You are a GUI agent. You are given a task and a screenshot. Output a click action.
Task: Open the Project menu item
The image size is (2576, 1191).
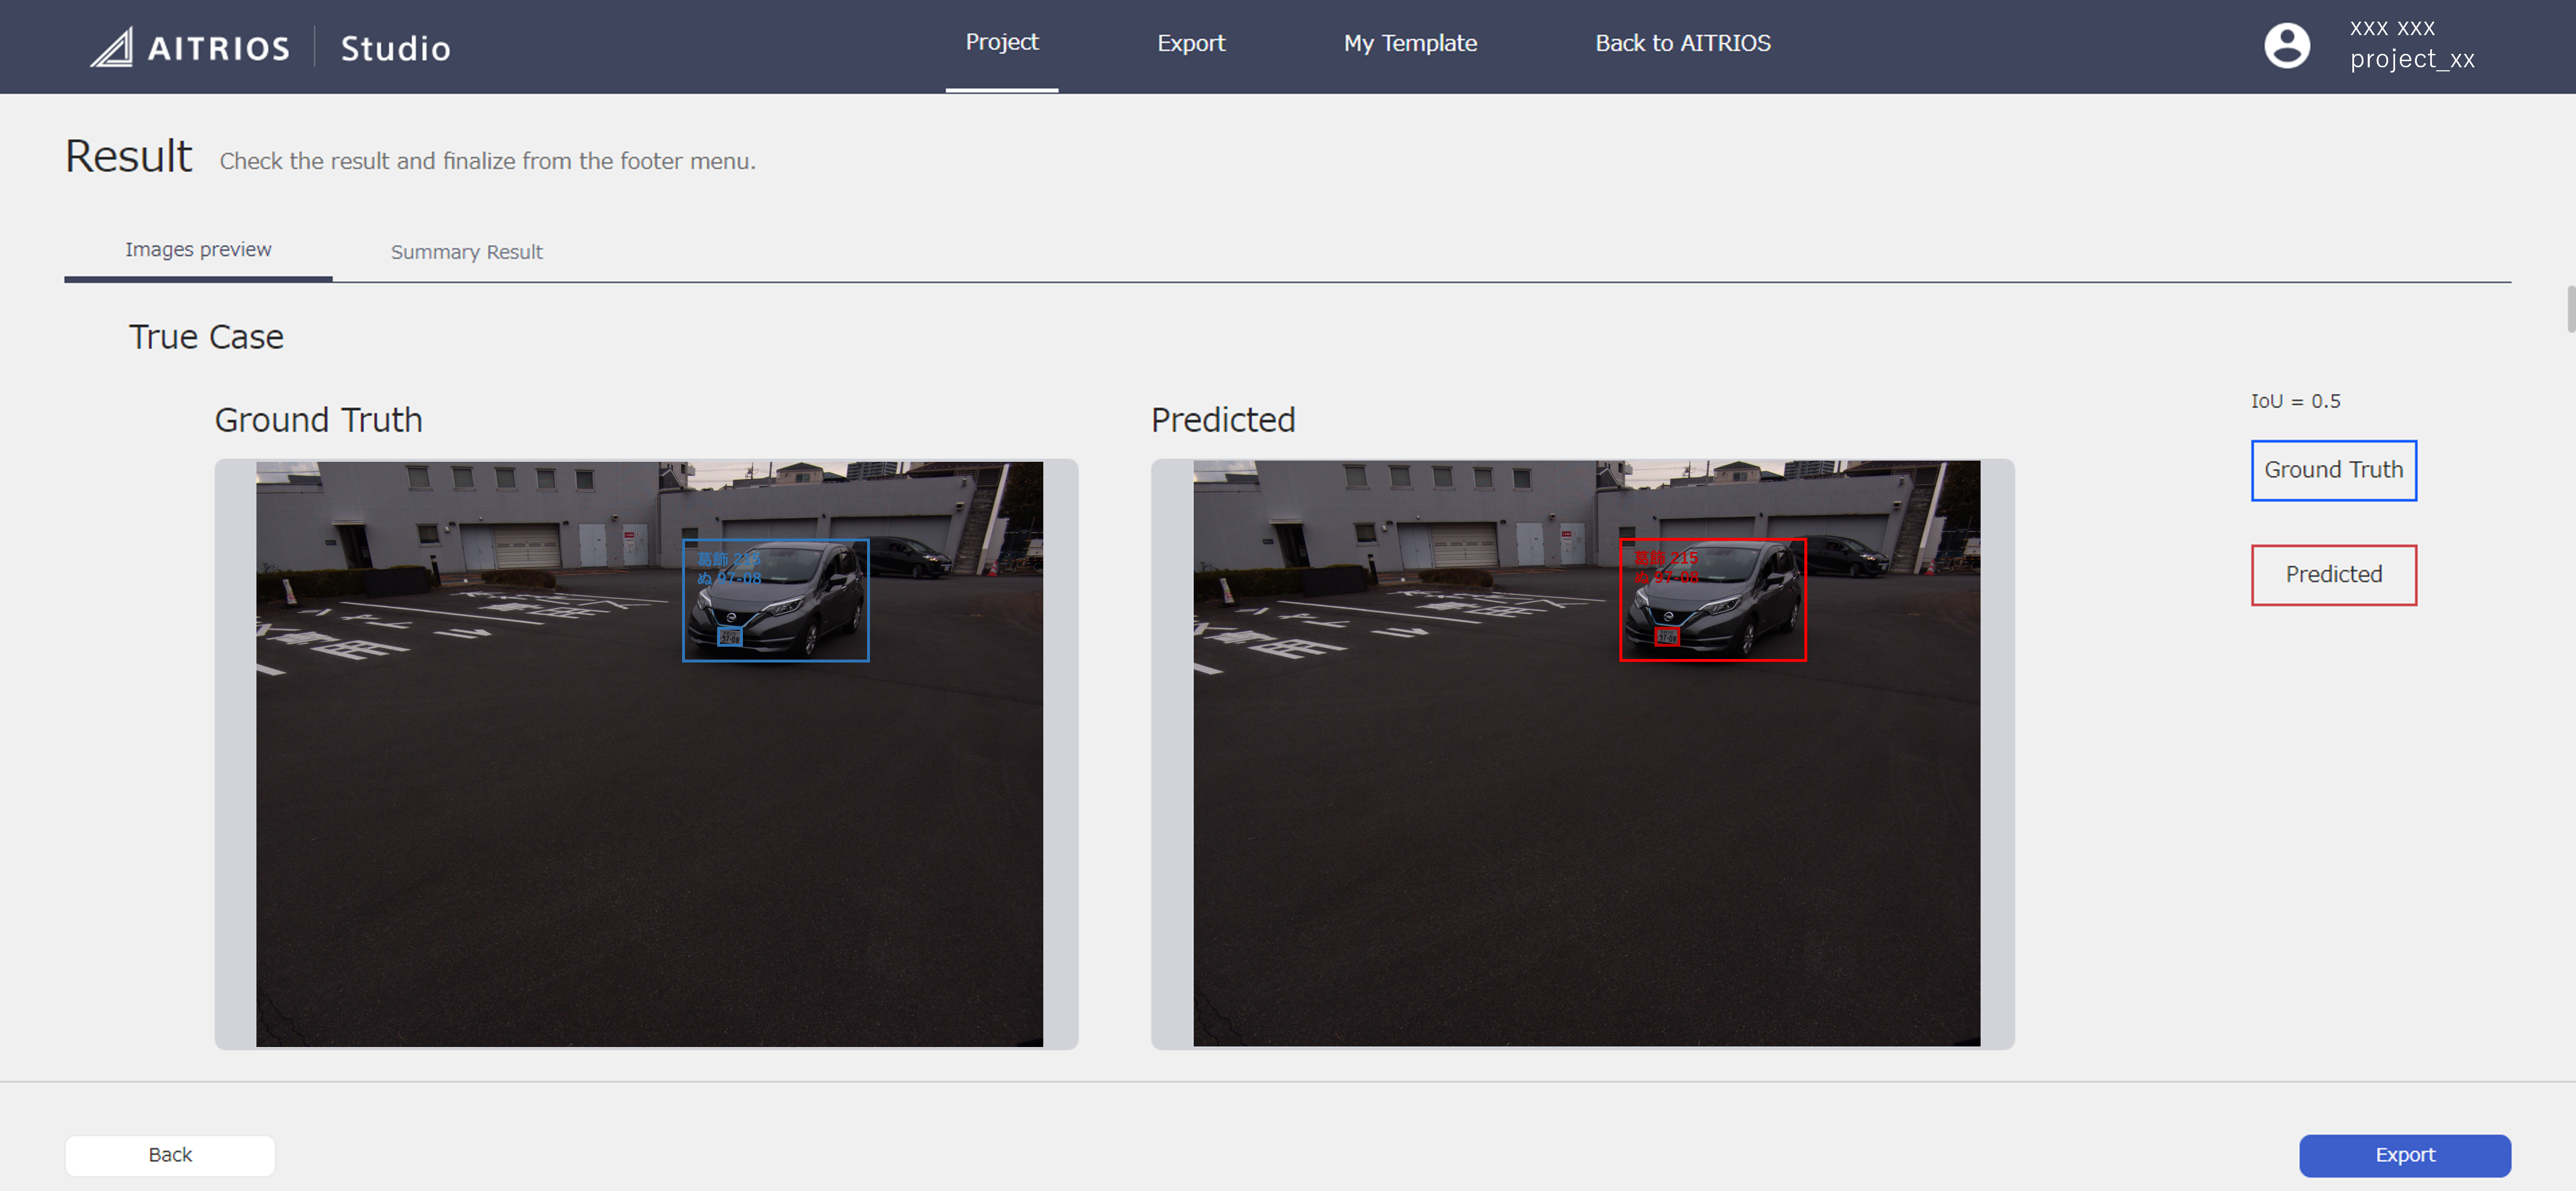tap(1001, 42)
